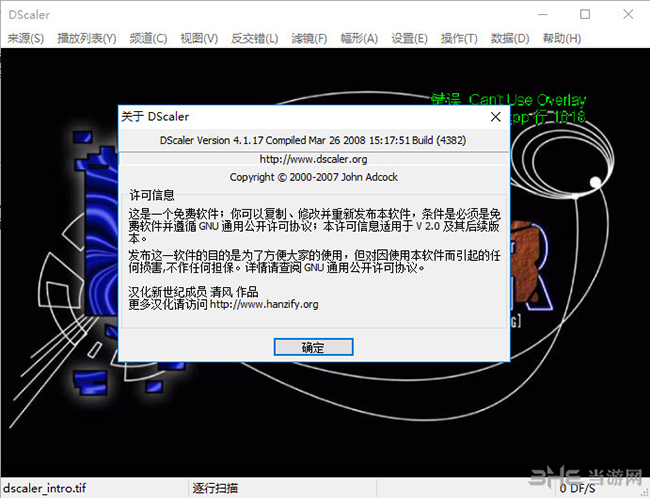This screenshot has width=650, height=498.
Task: Close the DScaler main window
Action: tap(628, 15)
